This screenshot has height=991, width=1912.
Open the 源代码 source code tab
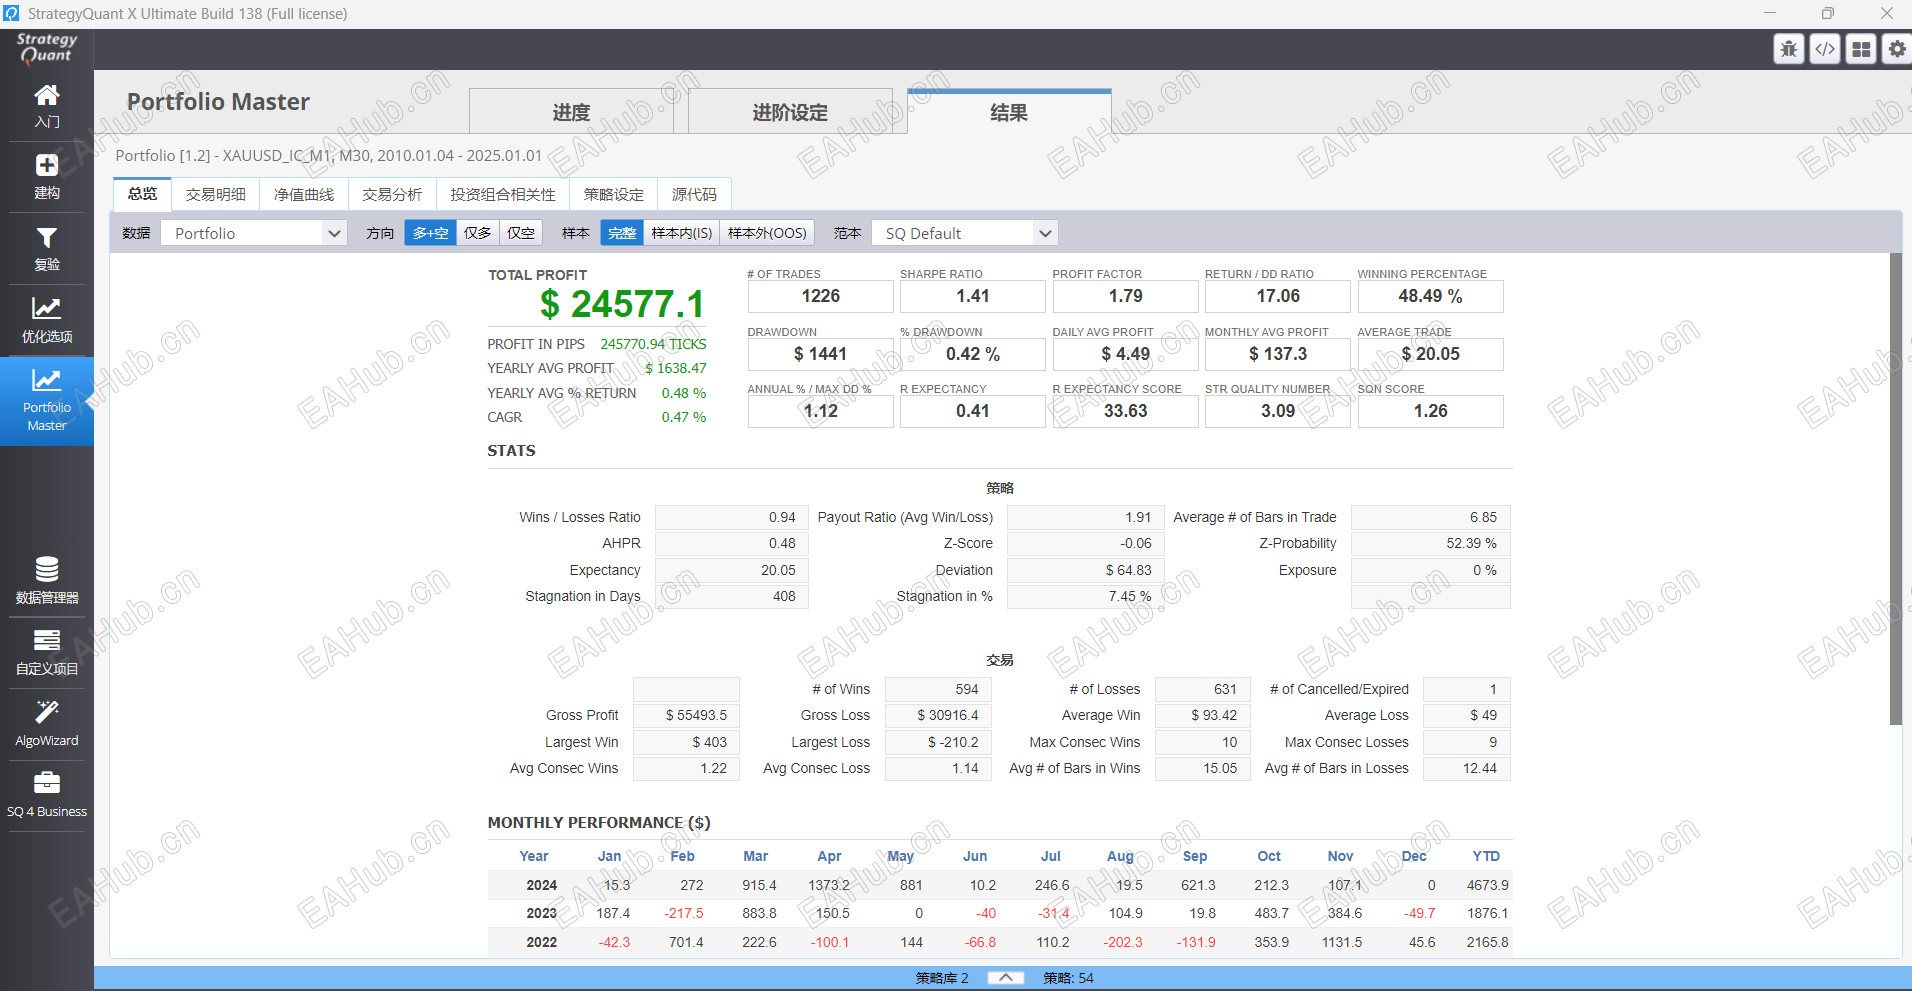694,194
